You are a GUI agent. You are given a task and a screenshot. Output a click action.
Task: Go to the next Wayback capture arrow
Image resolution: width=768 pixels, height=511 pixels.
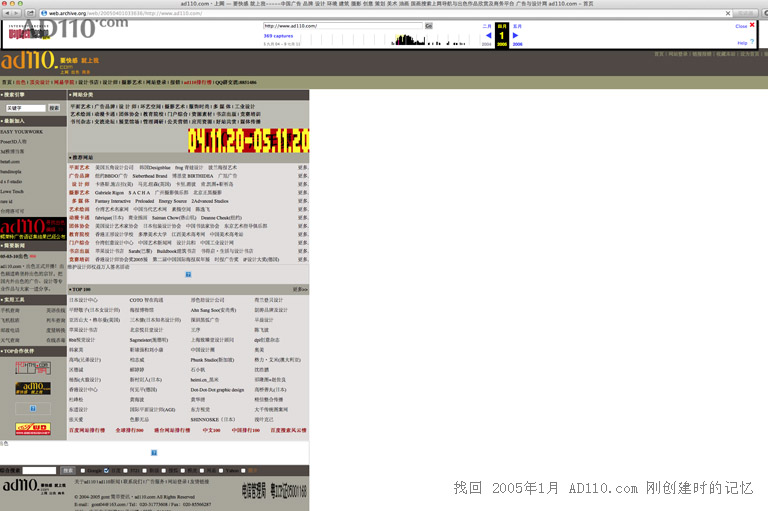click(x=515, y=35)
